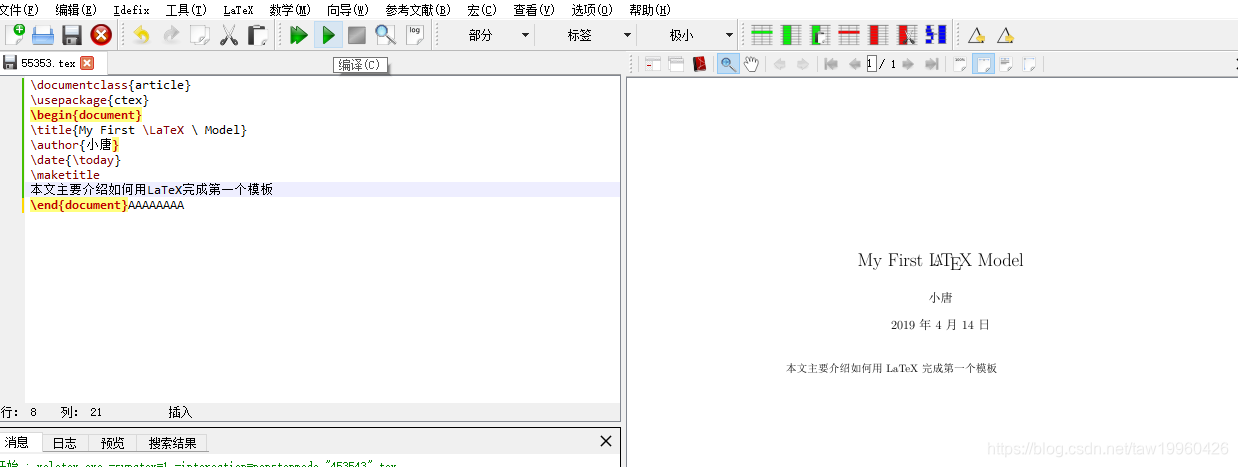Cut table column icon with scissors
The height and width of the screenshot is (467, 1238).
[907, 35]
